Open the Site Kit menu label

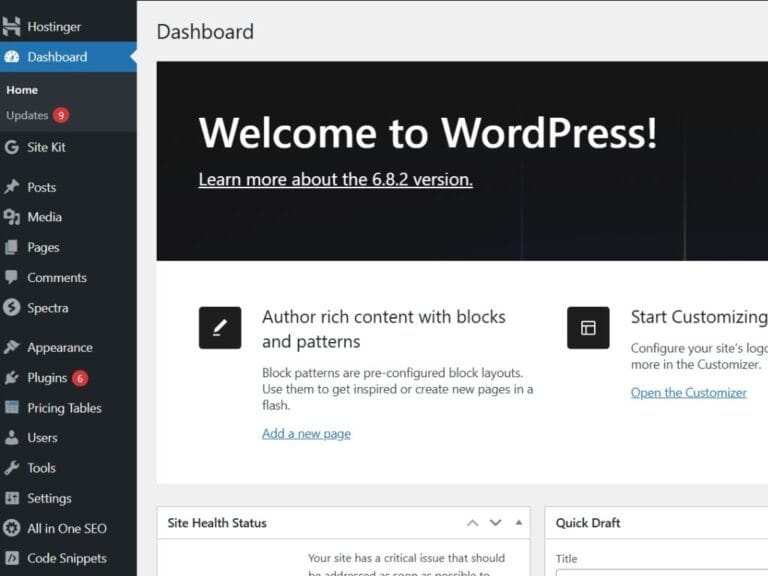tap(47, 147)
